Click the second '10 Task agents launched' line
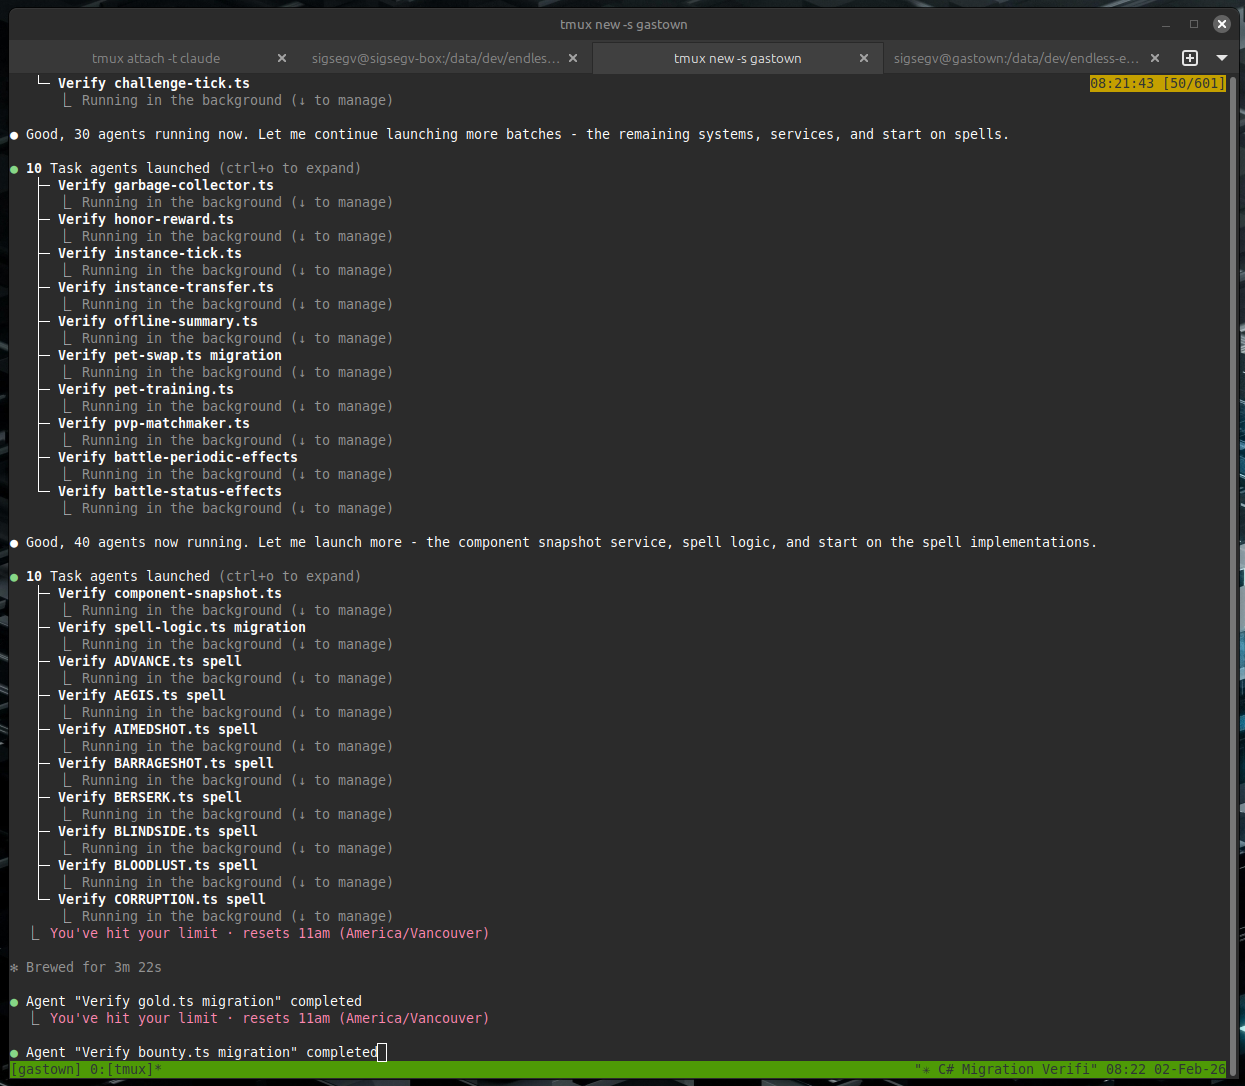This screenshot has height=1086, width=1245. (x=118, y=577)
